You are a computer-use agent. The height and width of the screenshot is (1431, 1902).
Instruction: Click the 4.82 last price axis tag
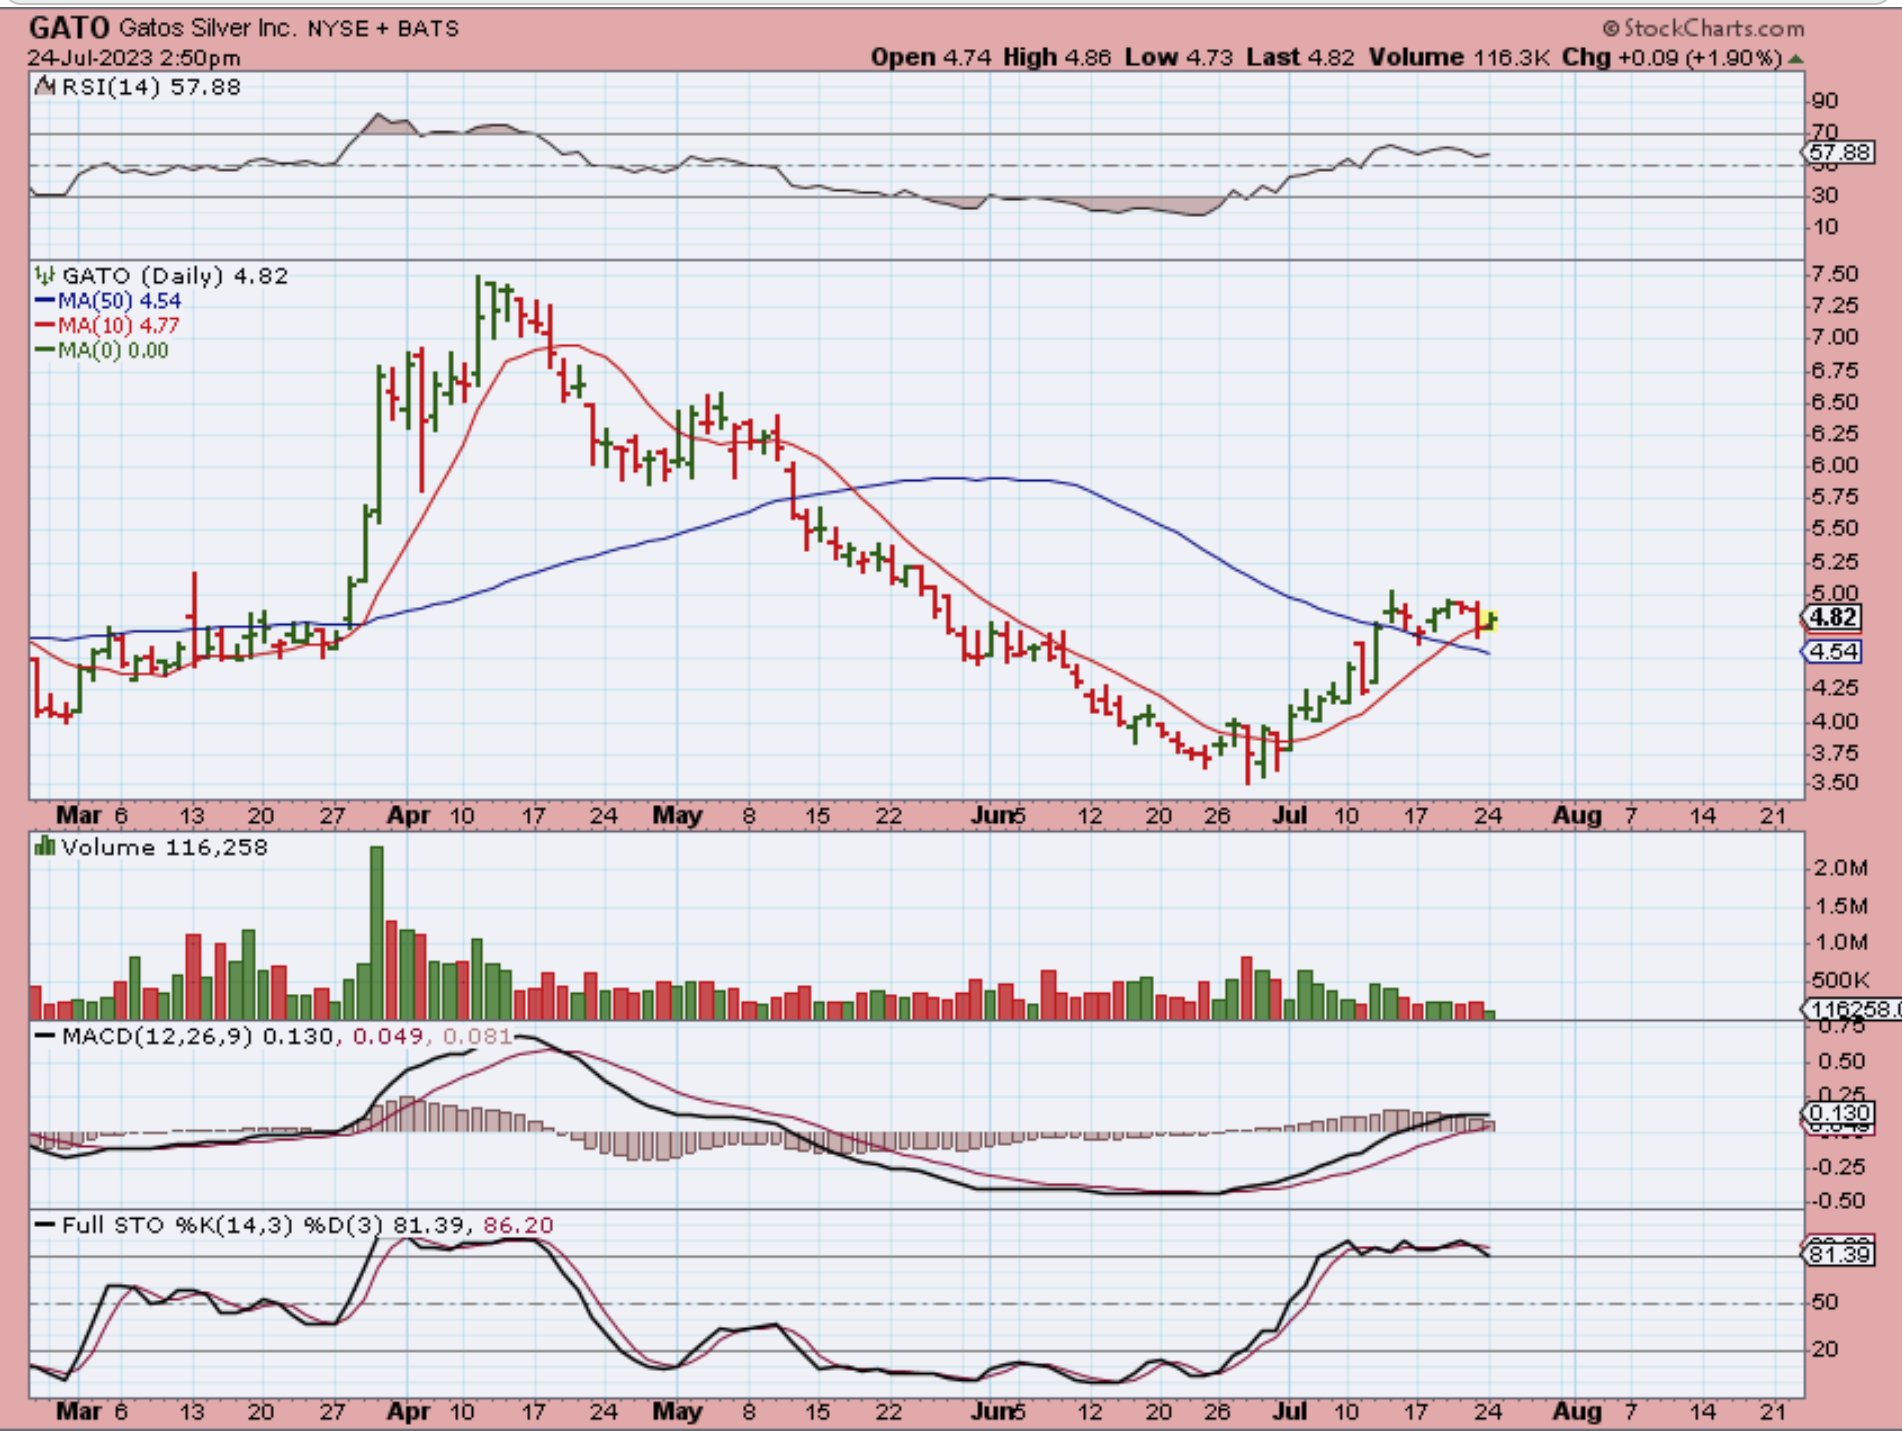tap(1832, 617)
